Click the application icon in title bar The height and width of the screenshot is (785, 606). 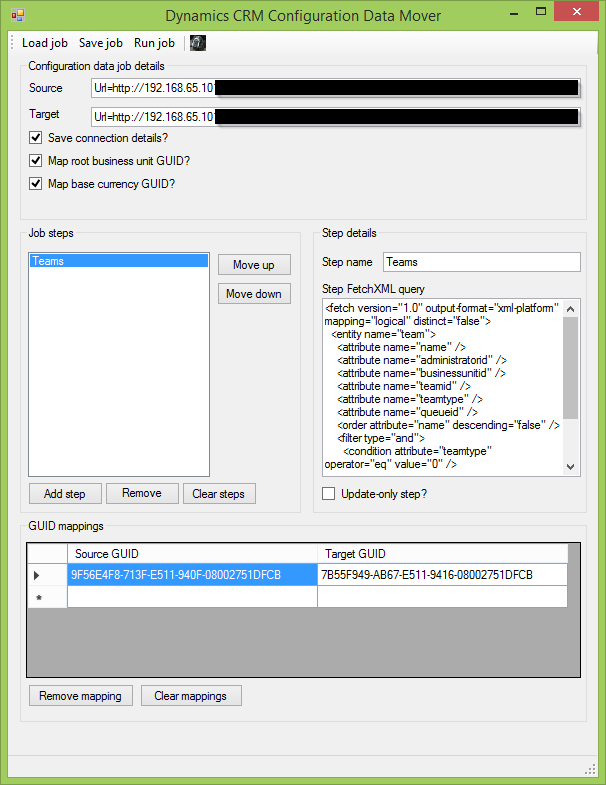(x=18, y=15)
